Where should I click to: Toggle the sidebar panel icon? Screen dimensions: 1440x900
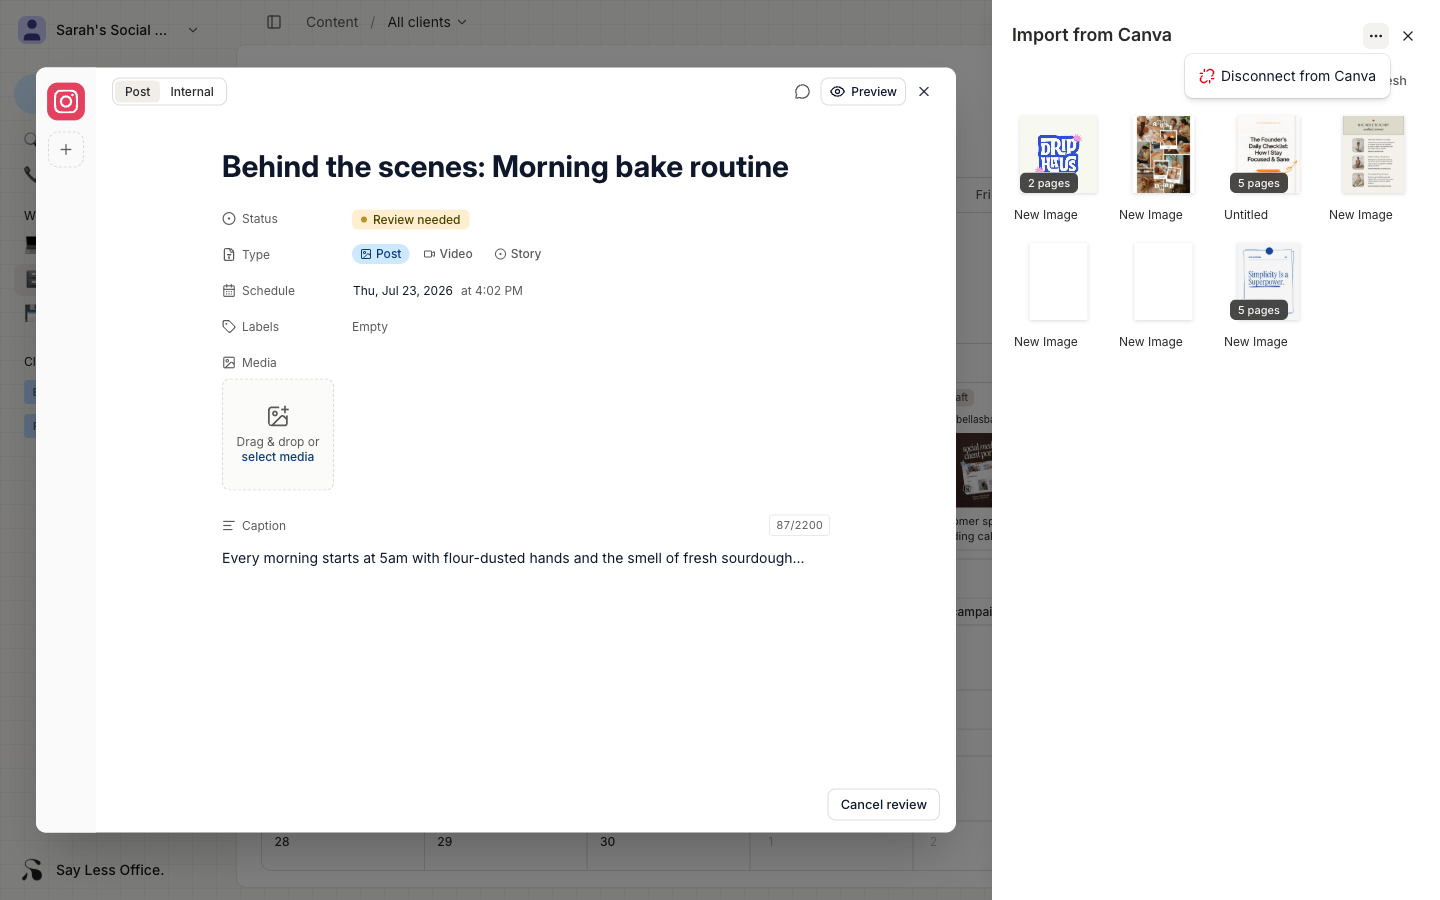(274, 22)
